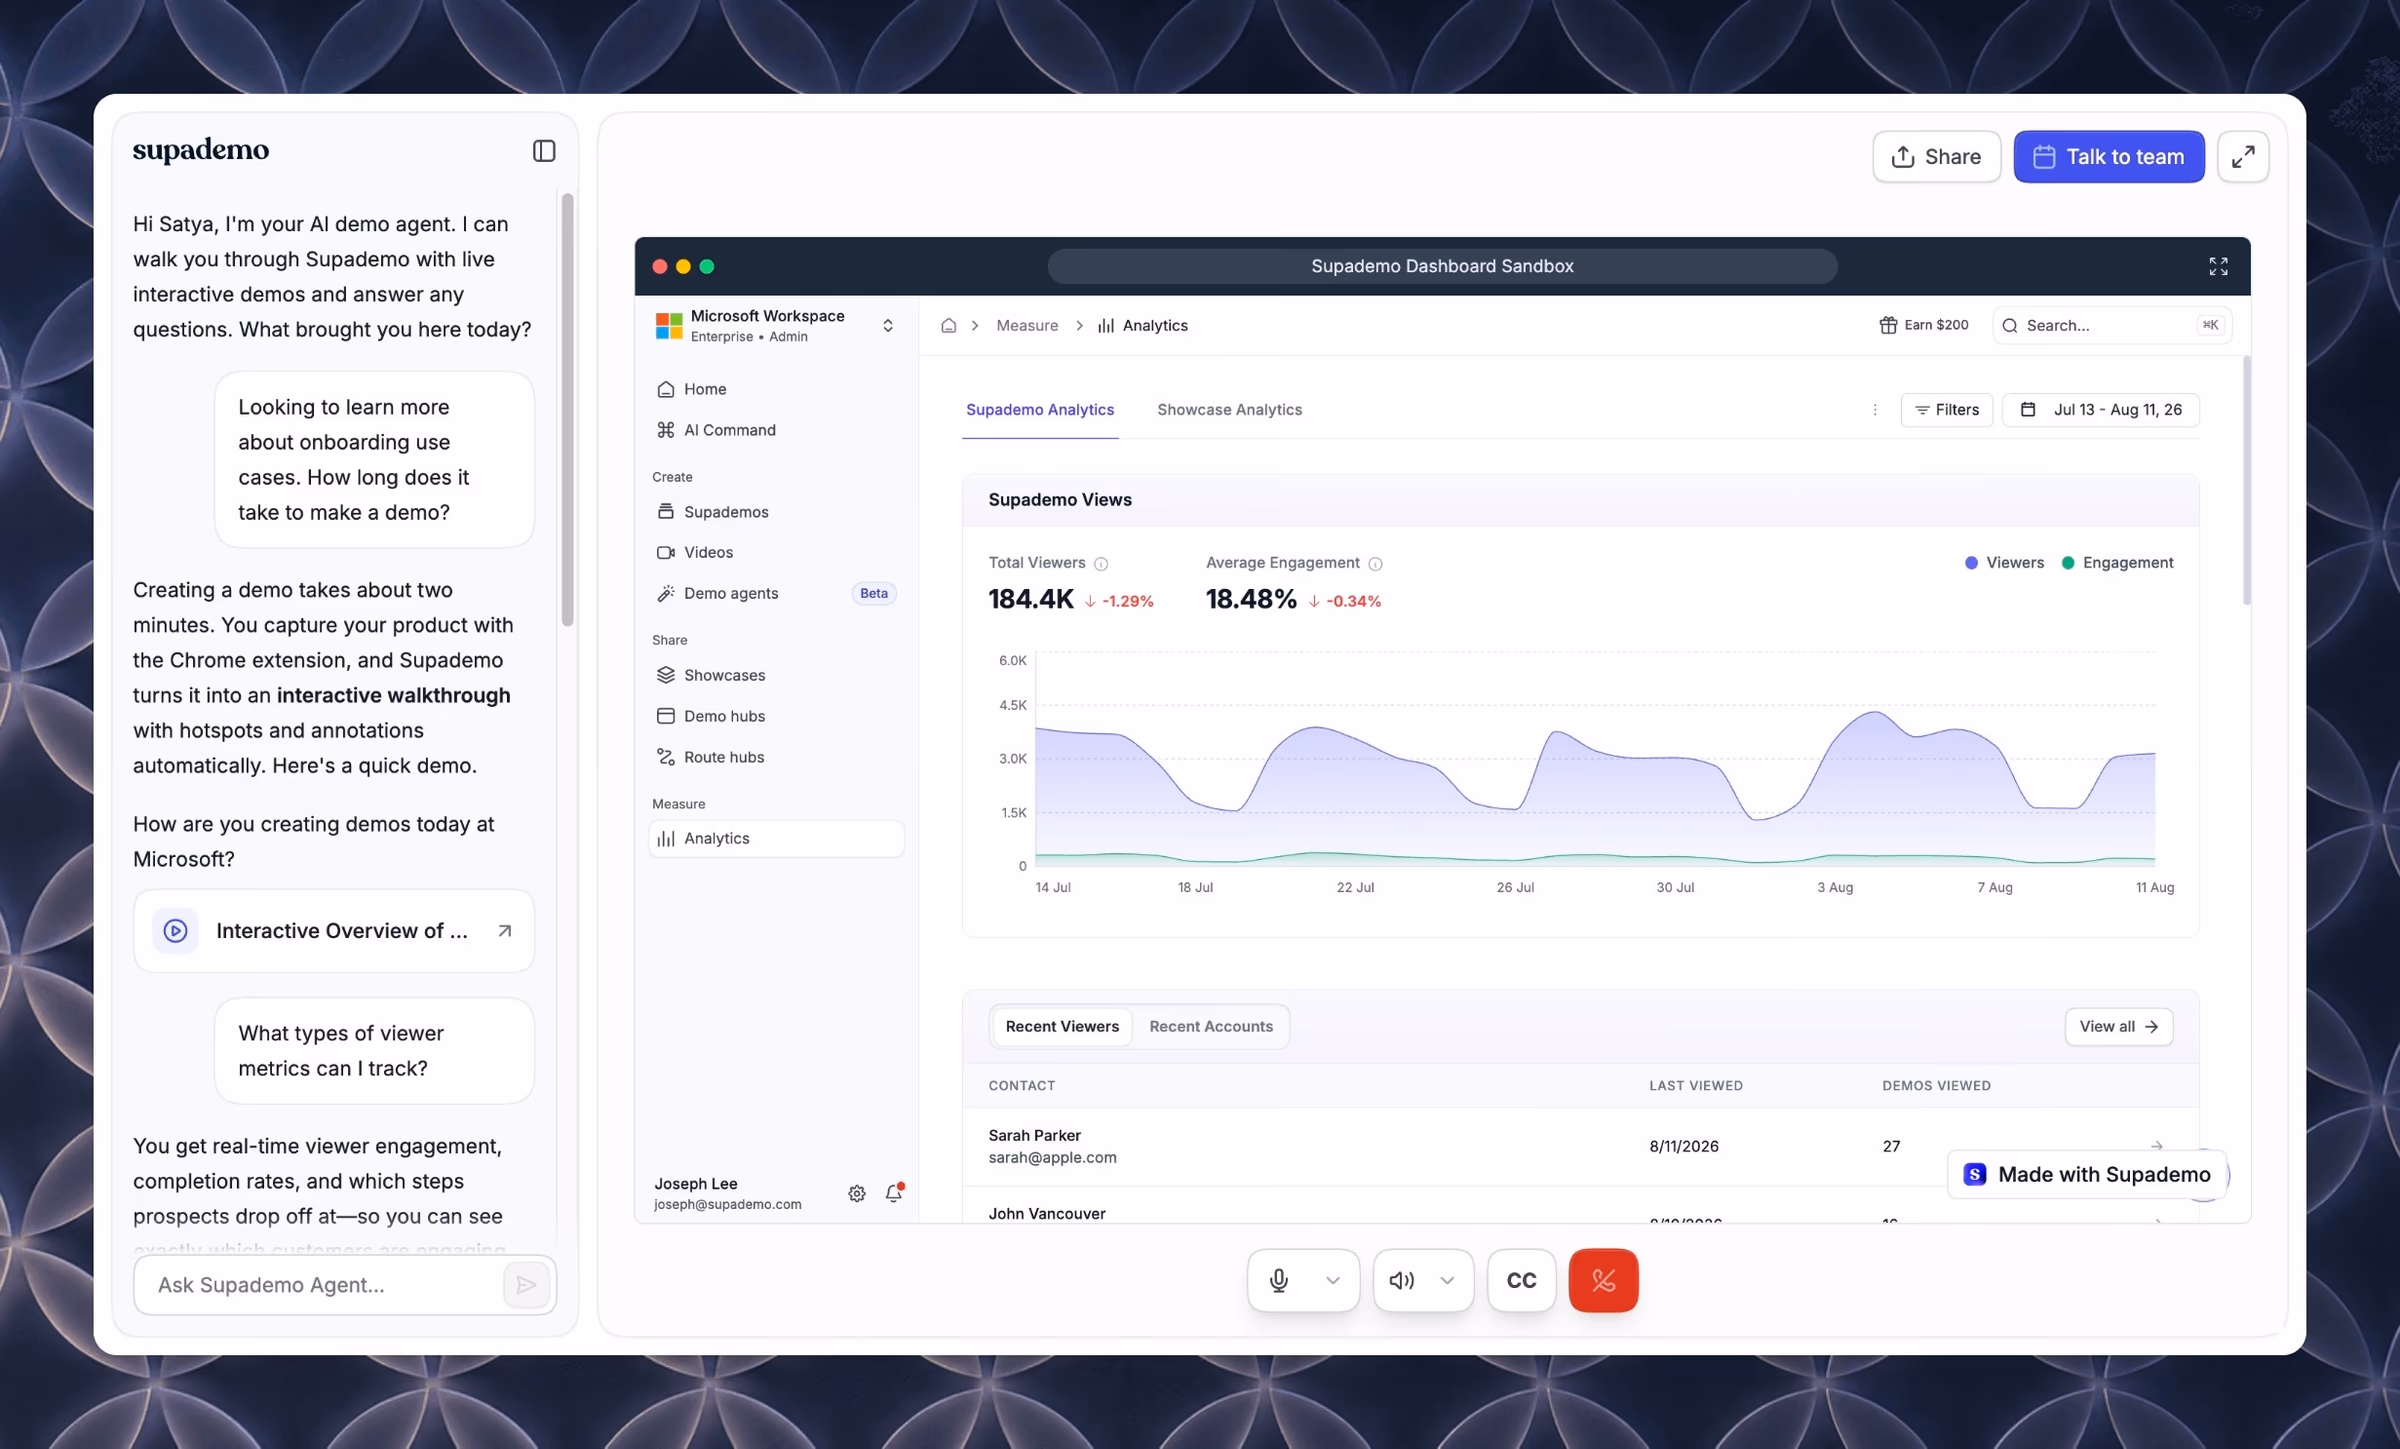The height and width of the screenshot is (1449, 2400).
Task: Click the send message arrow icon
Action: (527, 1286)
